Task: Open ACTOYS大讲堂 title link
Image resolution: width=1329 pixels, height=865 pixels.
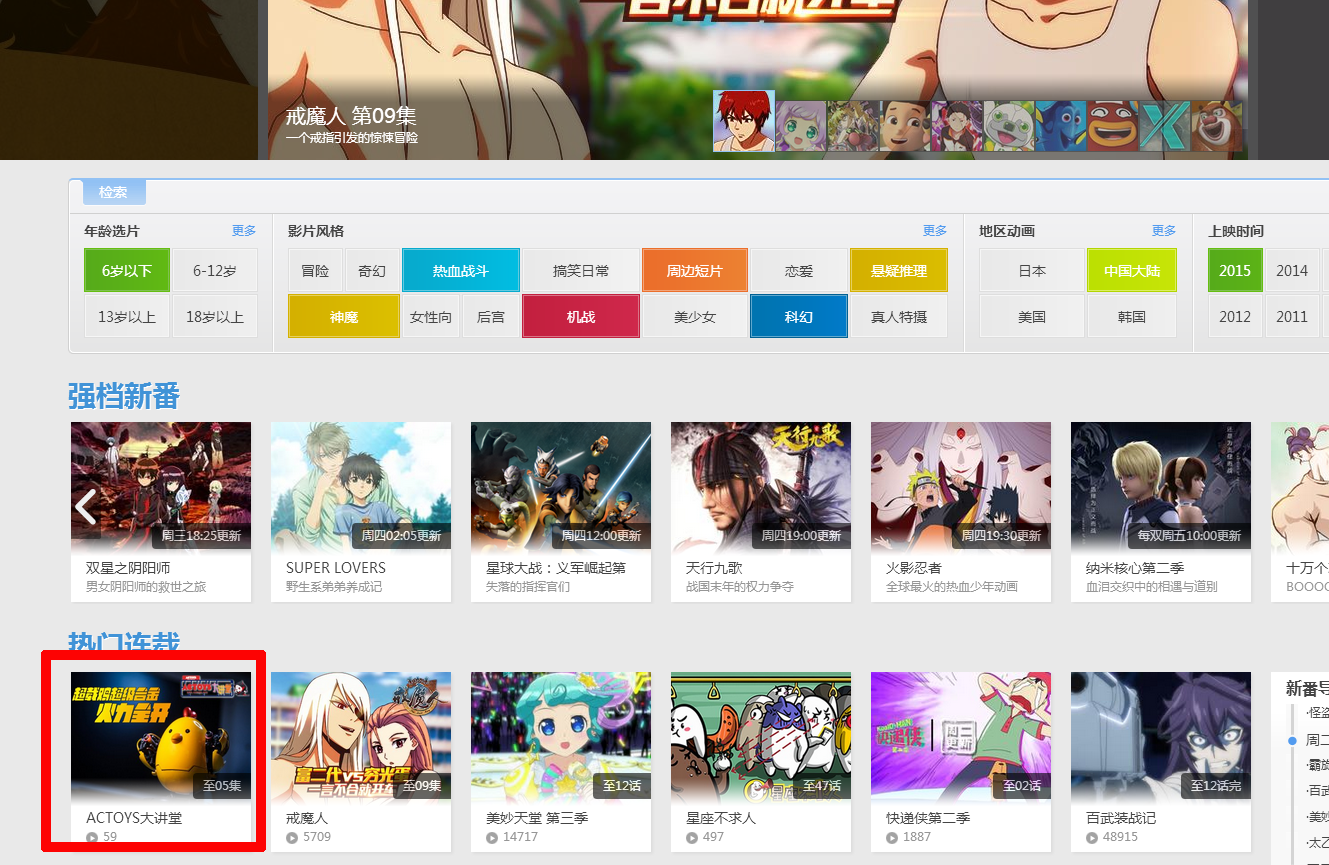Action: [x=134, y=818]
